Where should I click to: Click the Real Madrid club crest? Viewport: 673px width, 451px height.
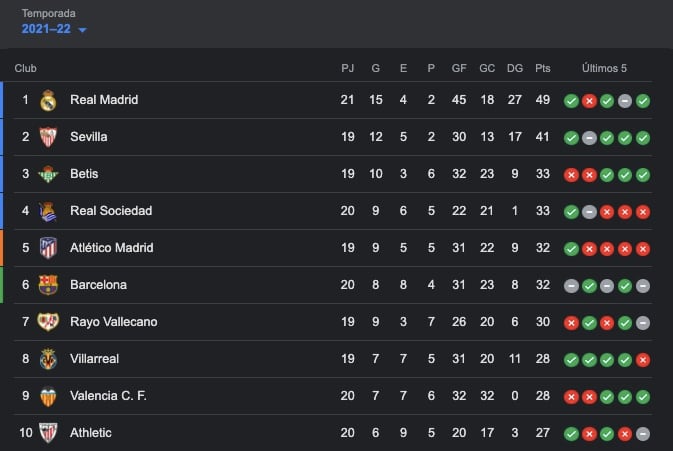click(47, 100)
